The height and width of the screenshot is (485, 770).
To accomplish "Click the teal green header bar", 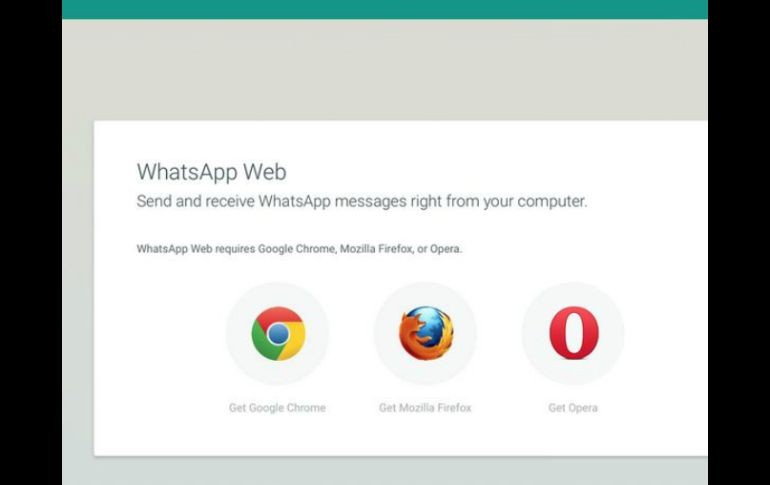I will pos(385,9).
